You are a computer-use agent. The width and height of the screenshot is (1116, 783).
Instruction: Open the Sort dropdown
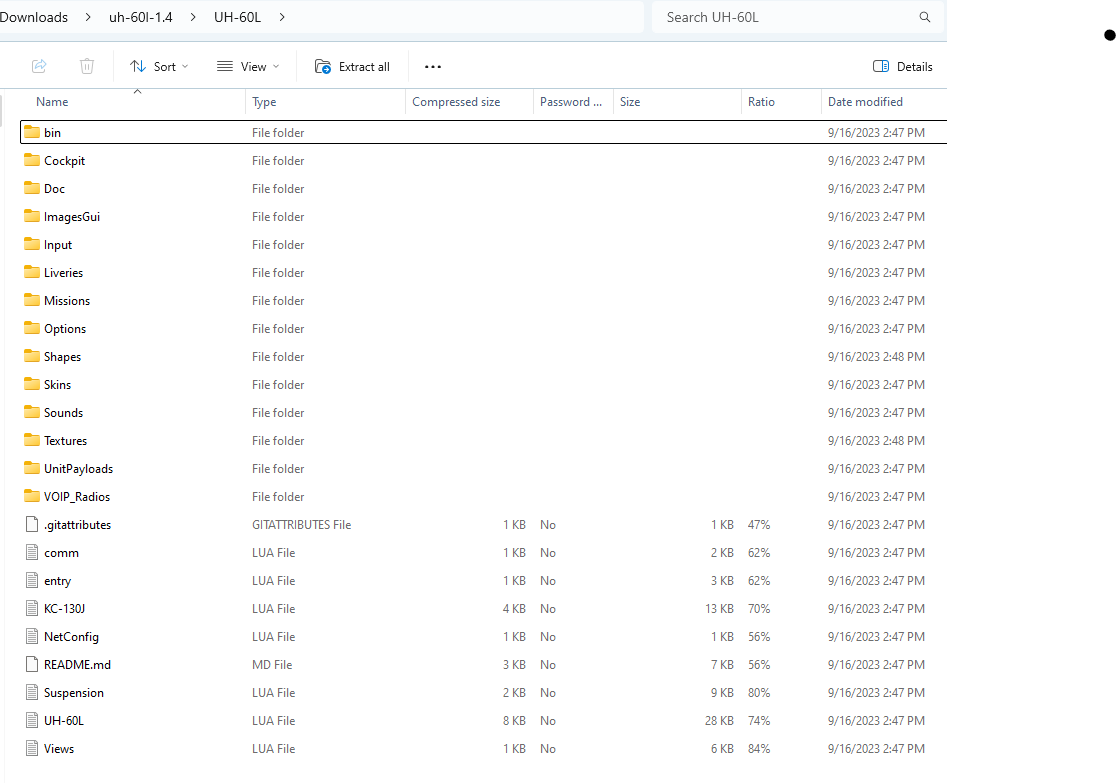[159, 66]
